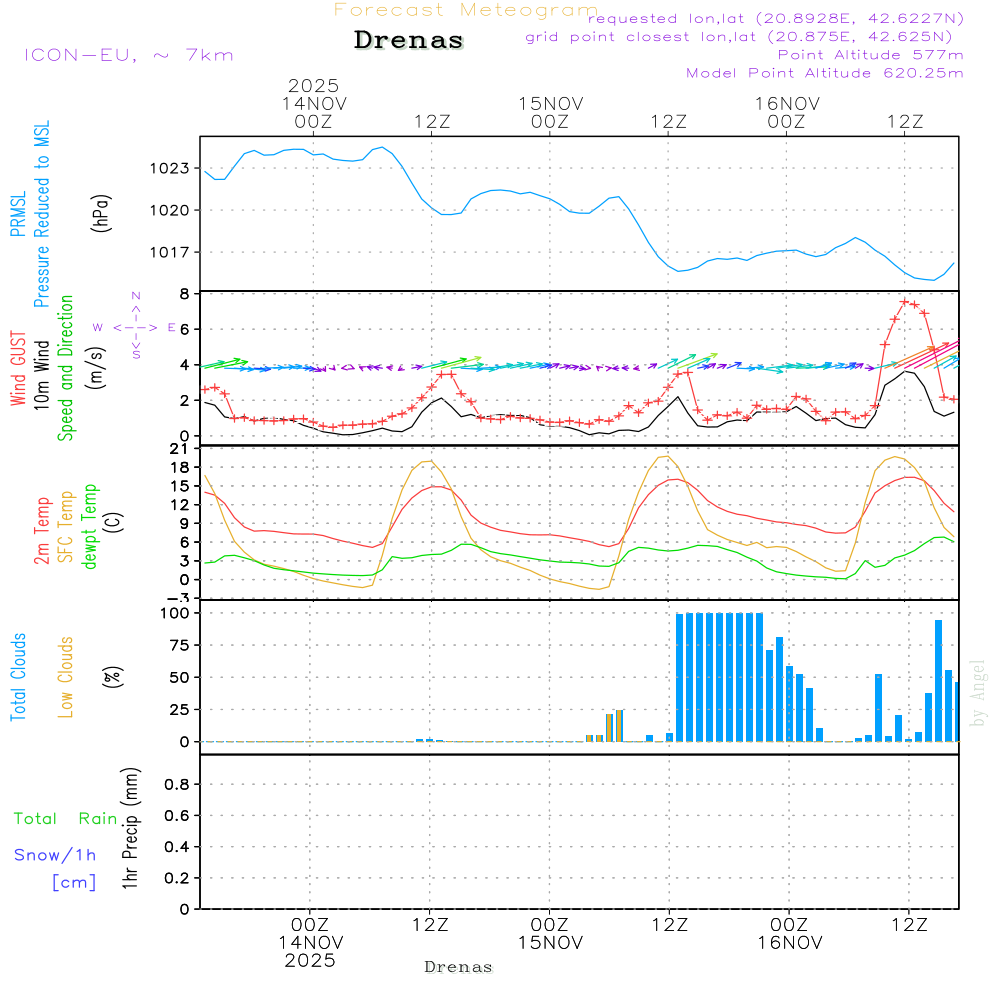Click the wind direction compass rose
1000x1000 pixels.
tap(135, 326)
